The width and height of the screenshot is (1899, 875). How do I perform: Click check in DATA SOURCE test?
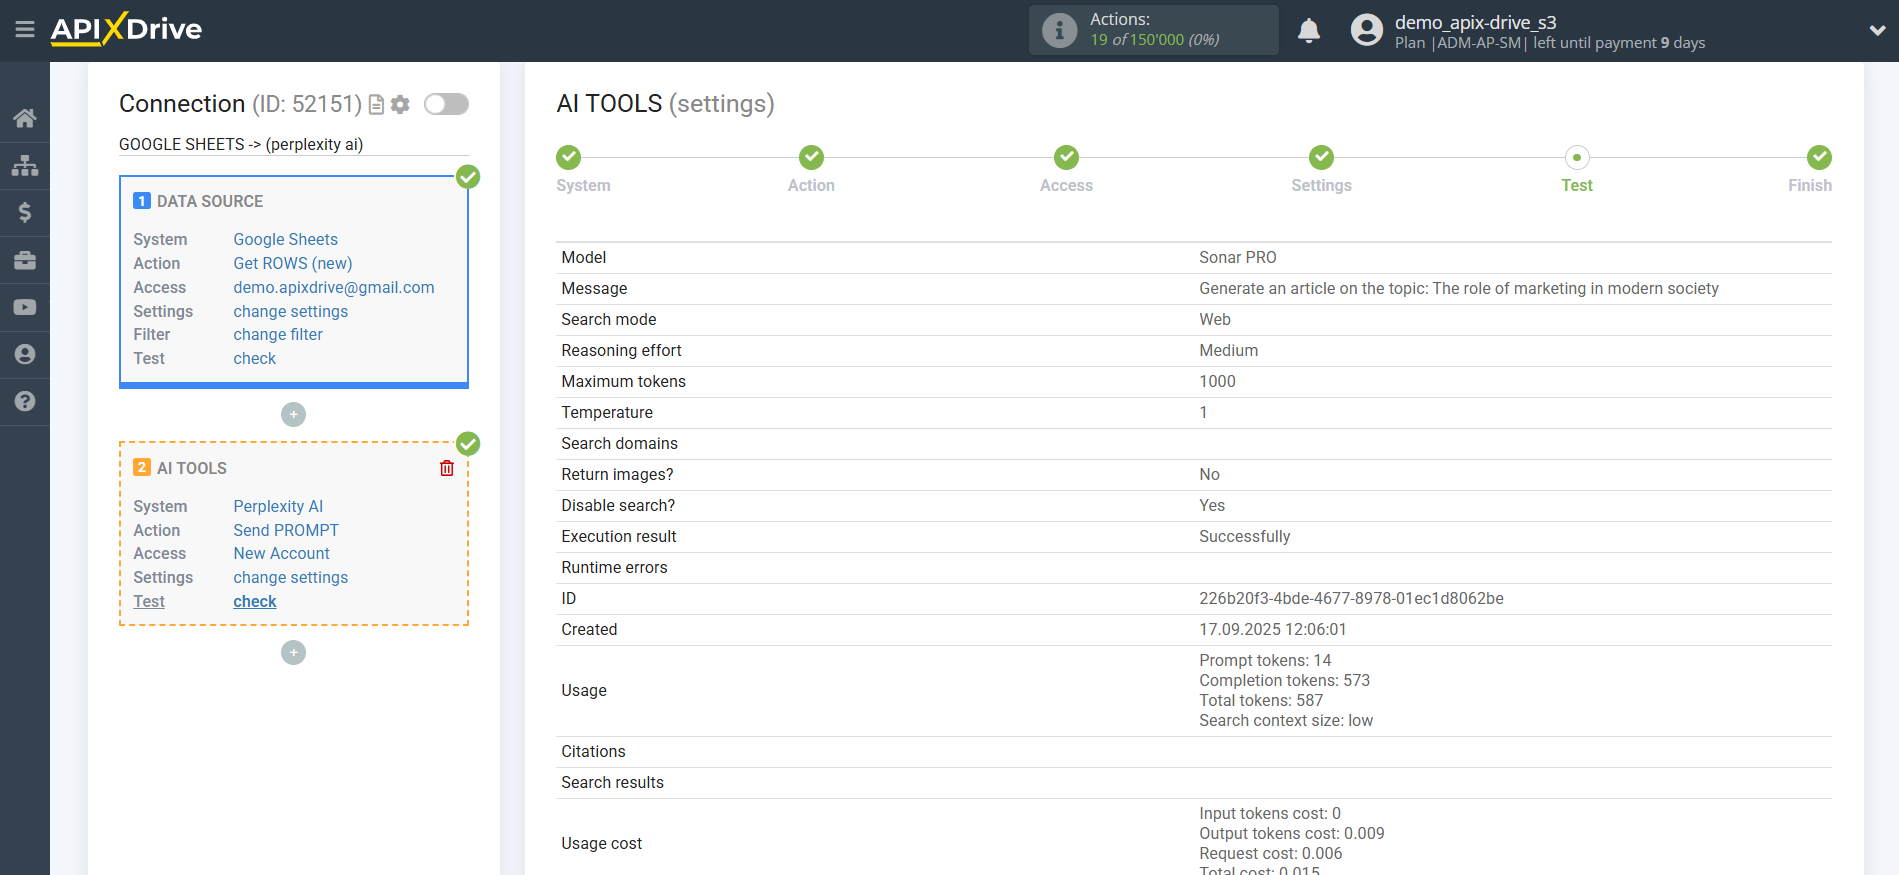click(x=254, y=358)
